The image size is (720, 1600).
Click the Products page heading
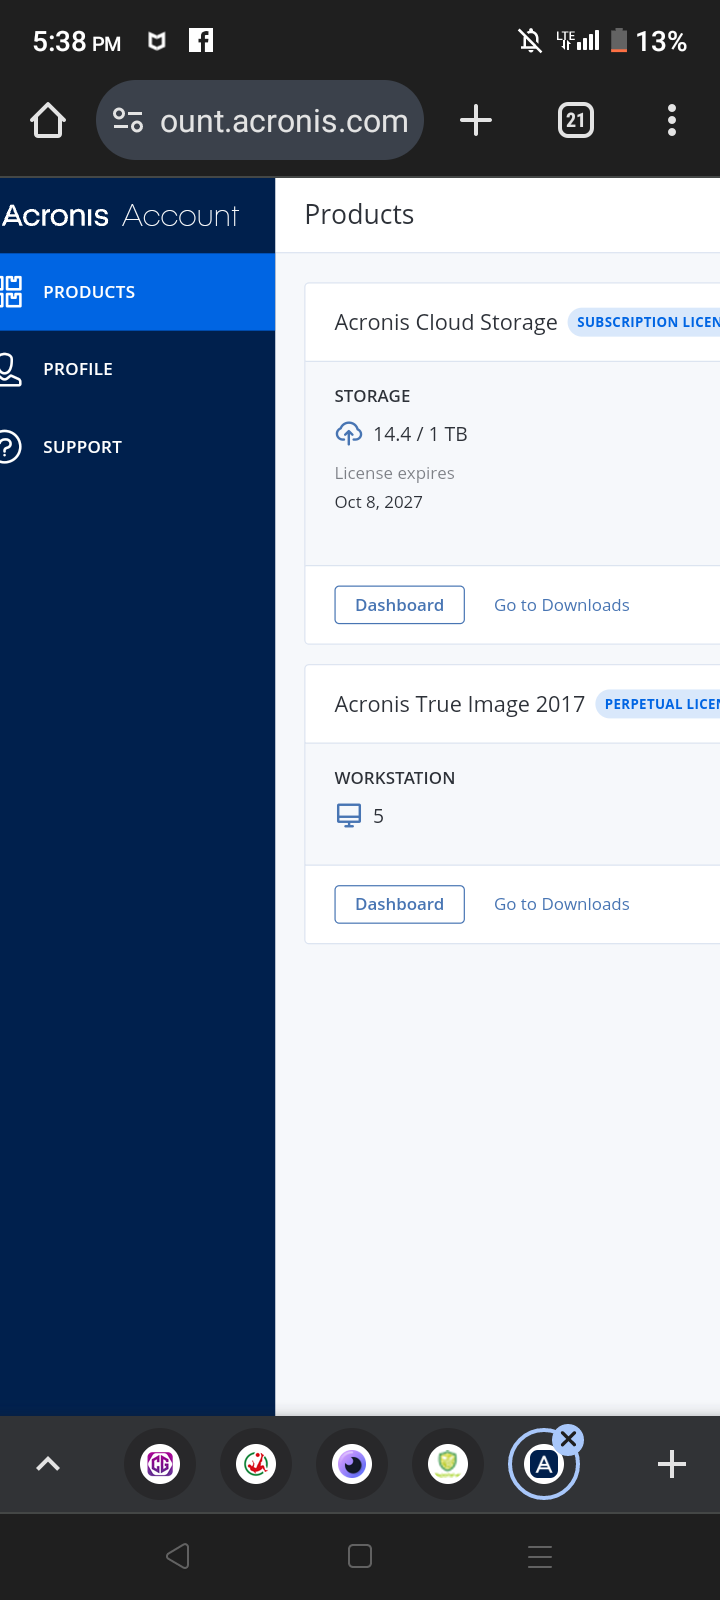click(359, 214)
